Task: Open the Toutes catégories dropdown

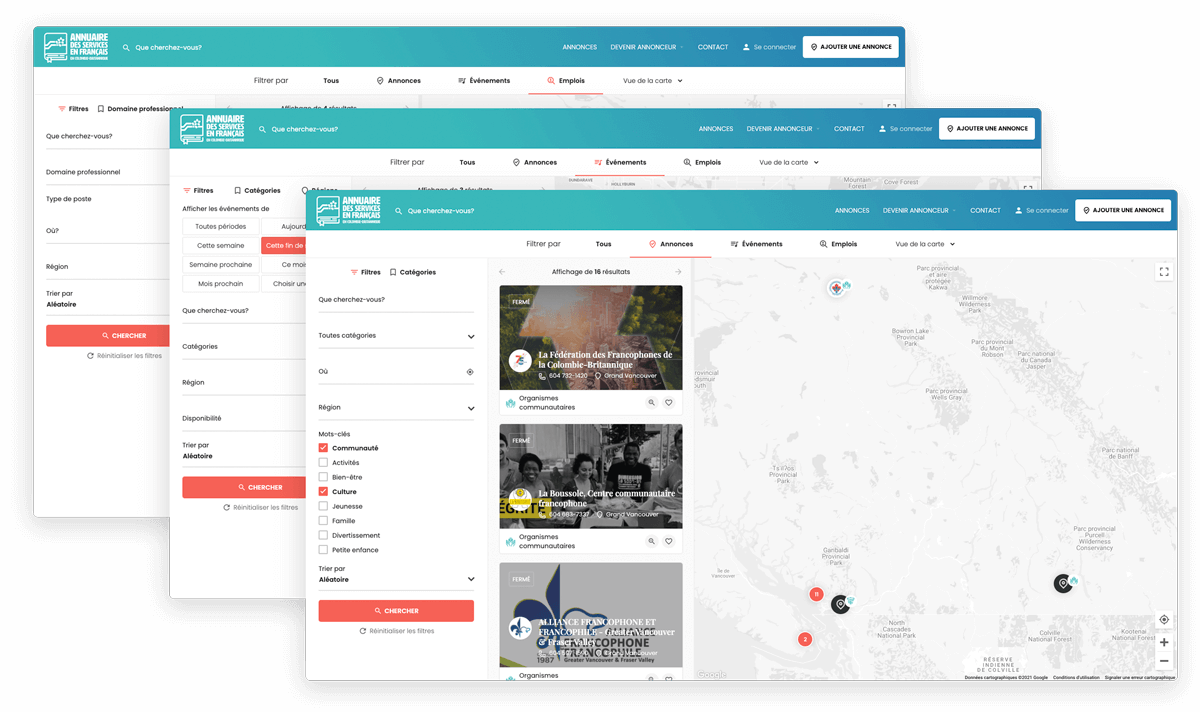Action: pyautogui.click(x=396, y=336)
